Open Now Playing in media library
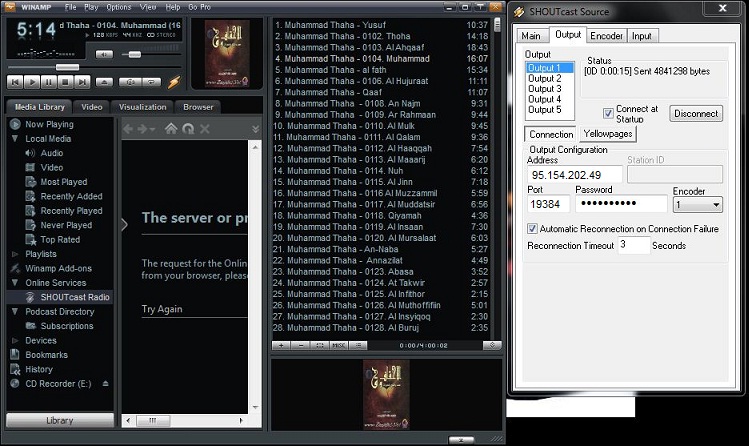The height and width of the screenshot is (446, 749). pyautogui.click(x=49, y=124)
